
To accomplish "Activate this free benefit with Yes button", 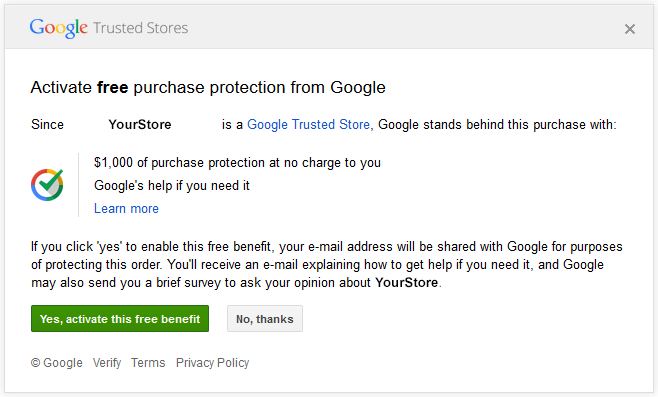I will tap(120, 319).
